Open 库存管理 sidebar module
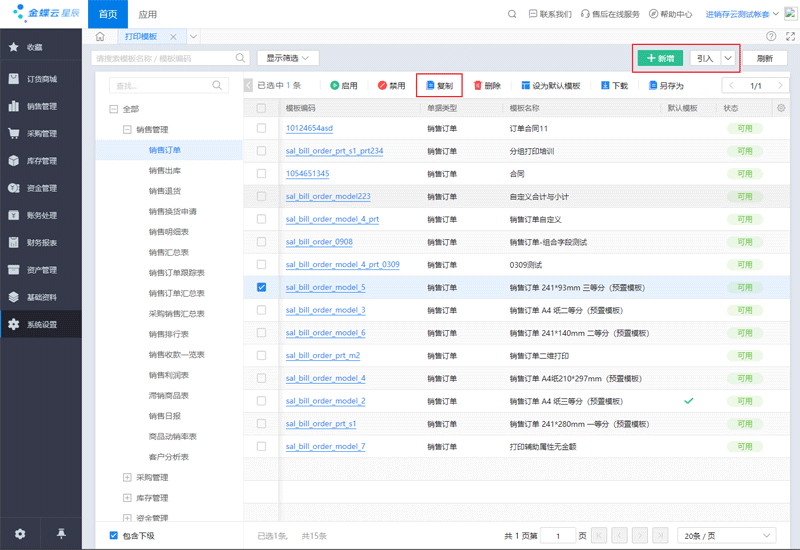The image size is (800, 550). (41, 161)
